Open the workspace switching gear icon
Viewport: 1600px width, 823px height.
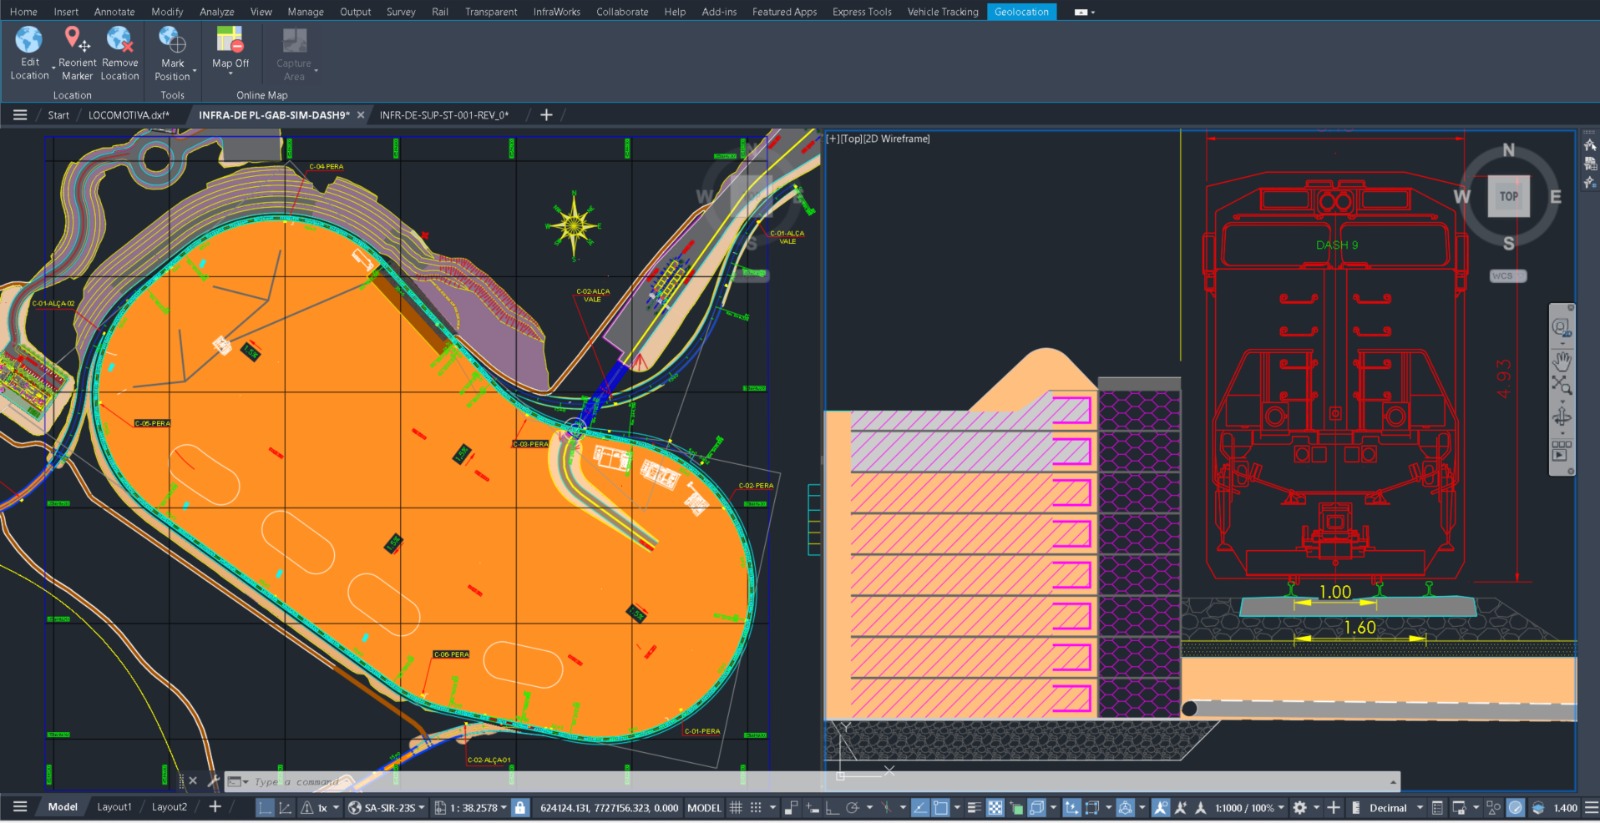click(x=1299, y=808)
